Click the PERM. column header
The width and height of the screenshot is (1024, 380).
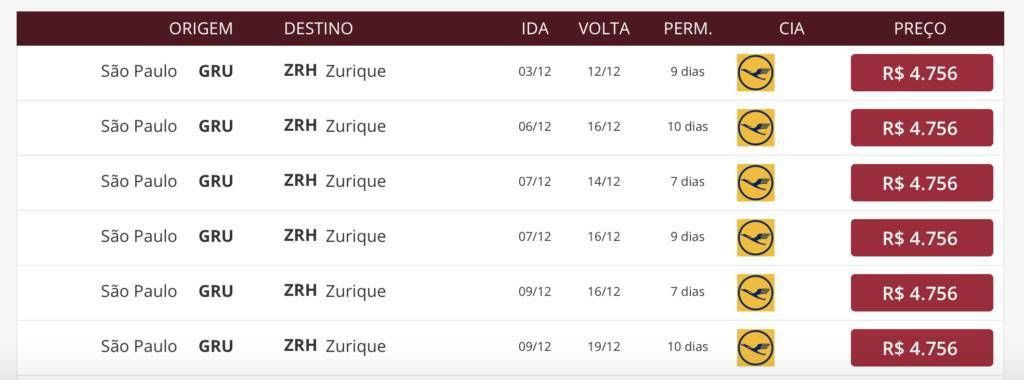688,29
